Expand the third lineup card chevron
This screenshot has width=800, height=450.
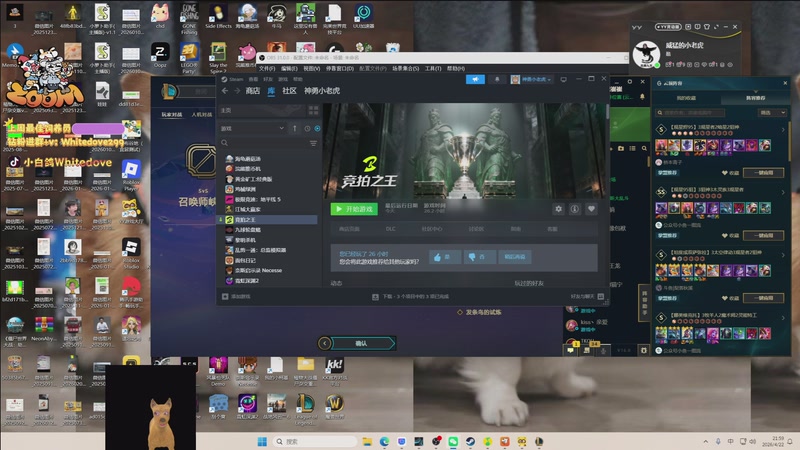[783, 255]
